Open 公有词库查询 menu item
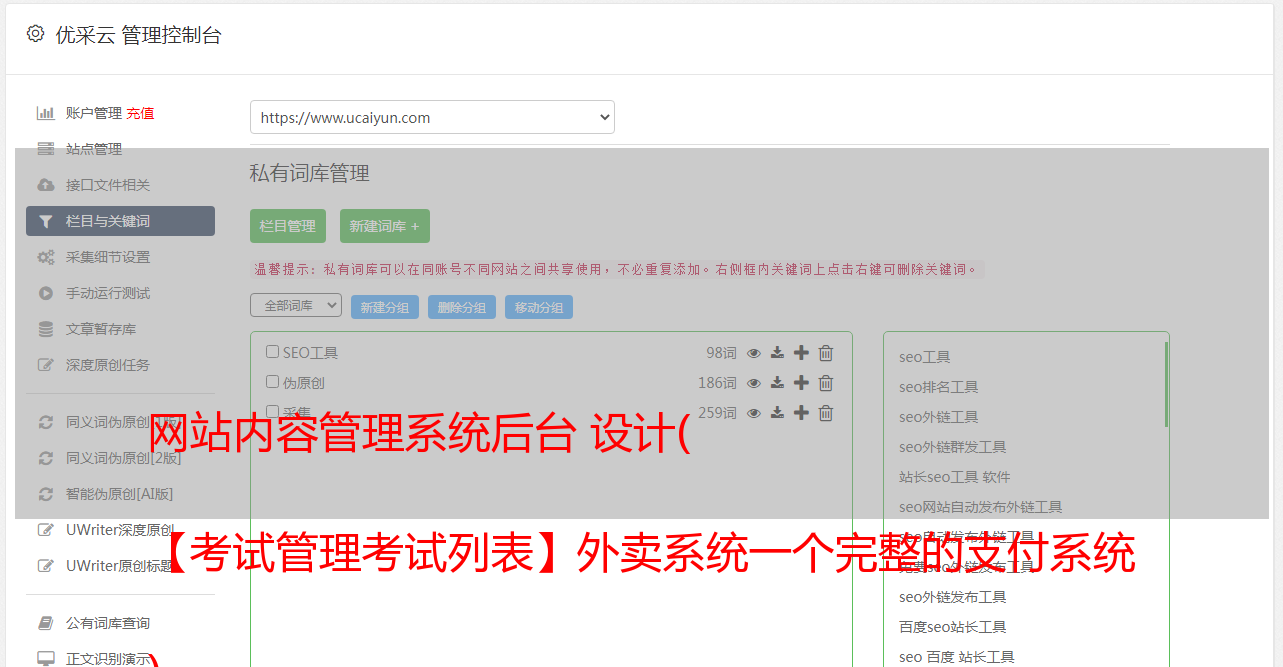1283x667 pixels. point(108,623)
